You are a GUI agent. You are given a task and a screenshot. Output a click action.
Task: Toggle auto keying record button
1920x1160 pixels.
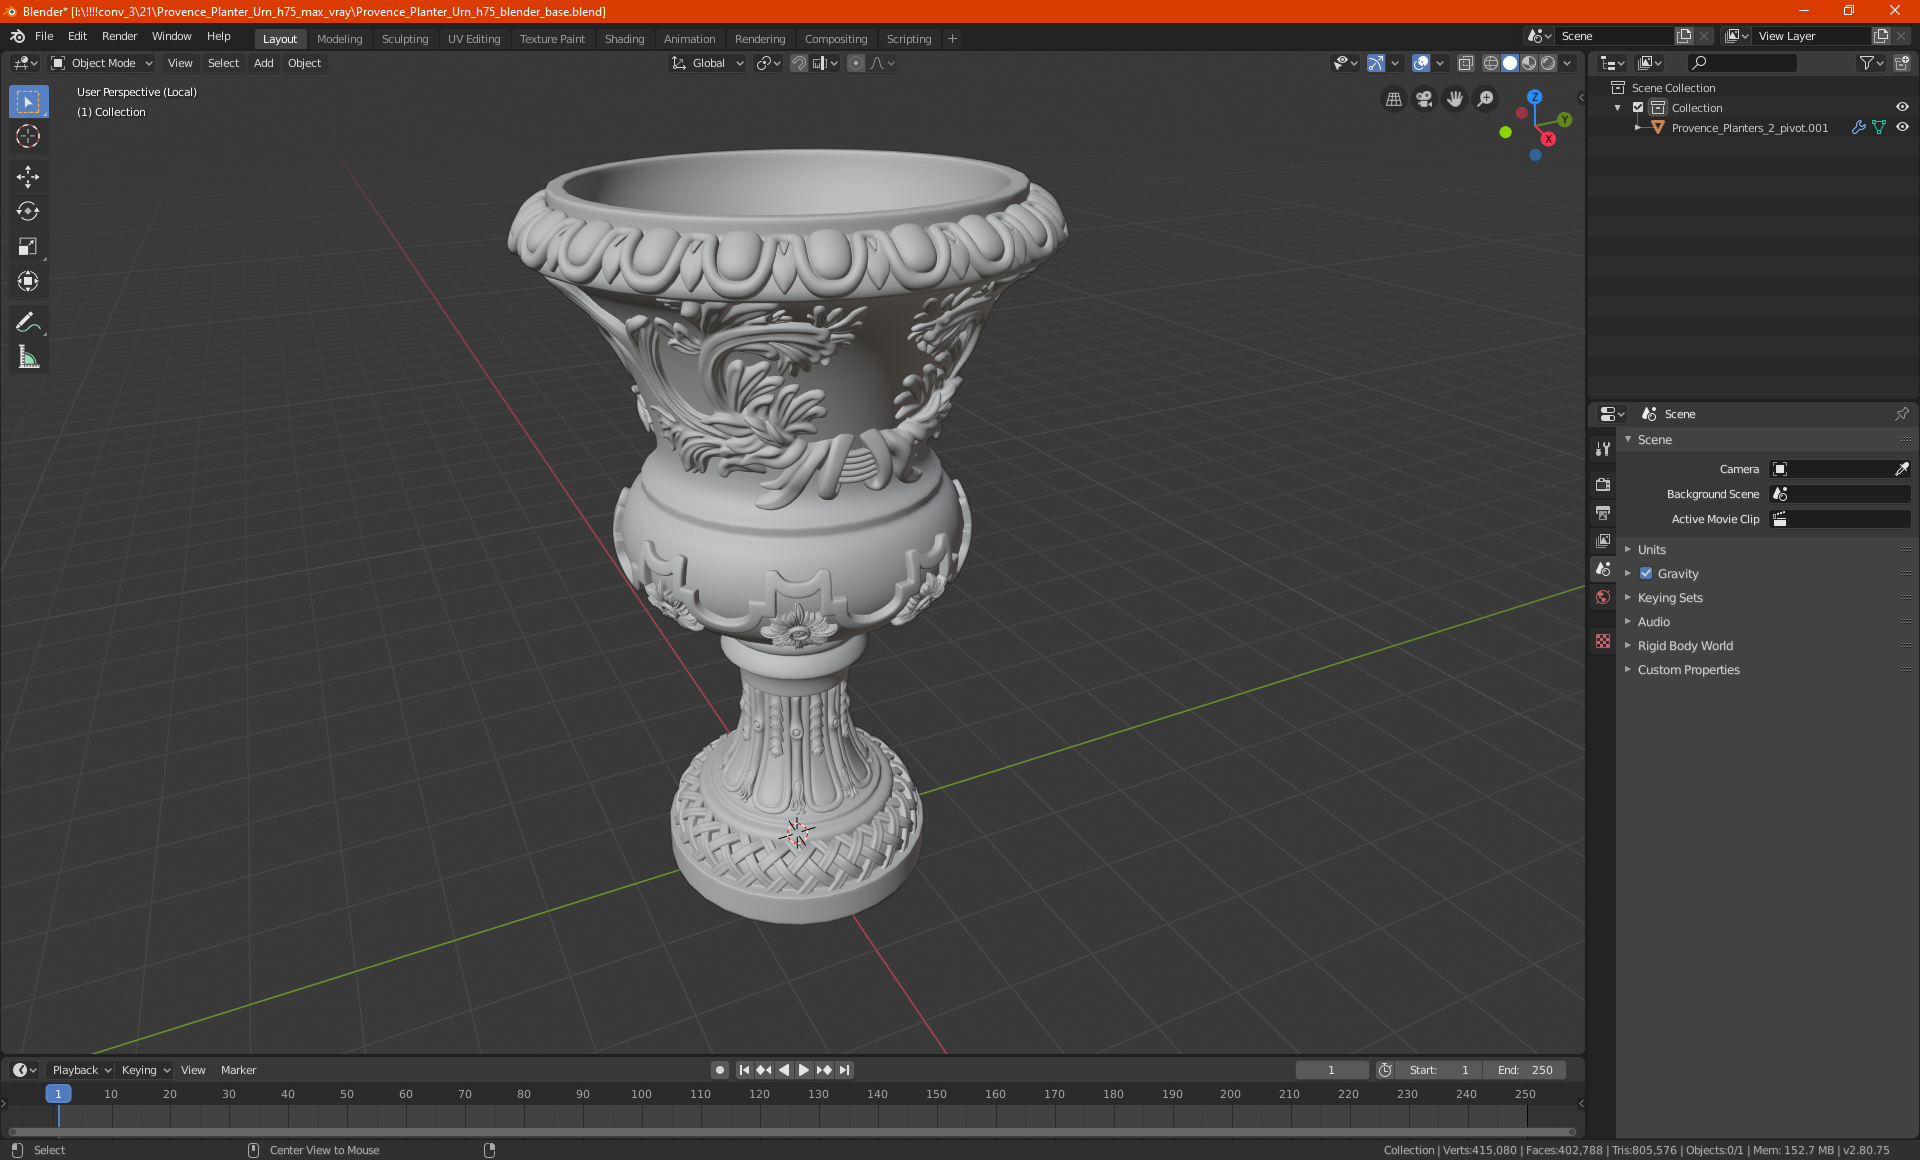[x=719, y=1070]
